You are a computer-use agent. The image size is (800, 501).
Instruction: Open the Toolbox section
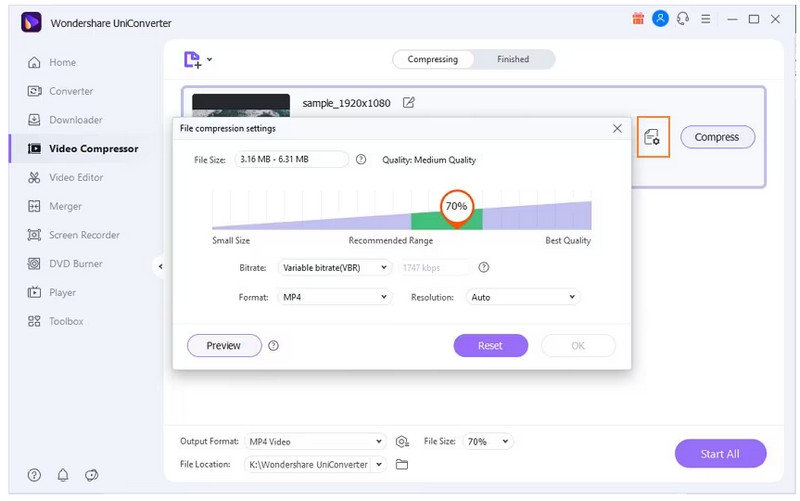pos(55,321)
